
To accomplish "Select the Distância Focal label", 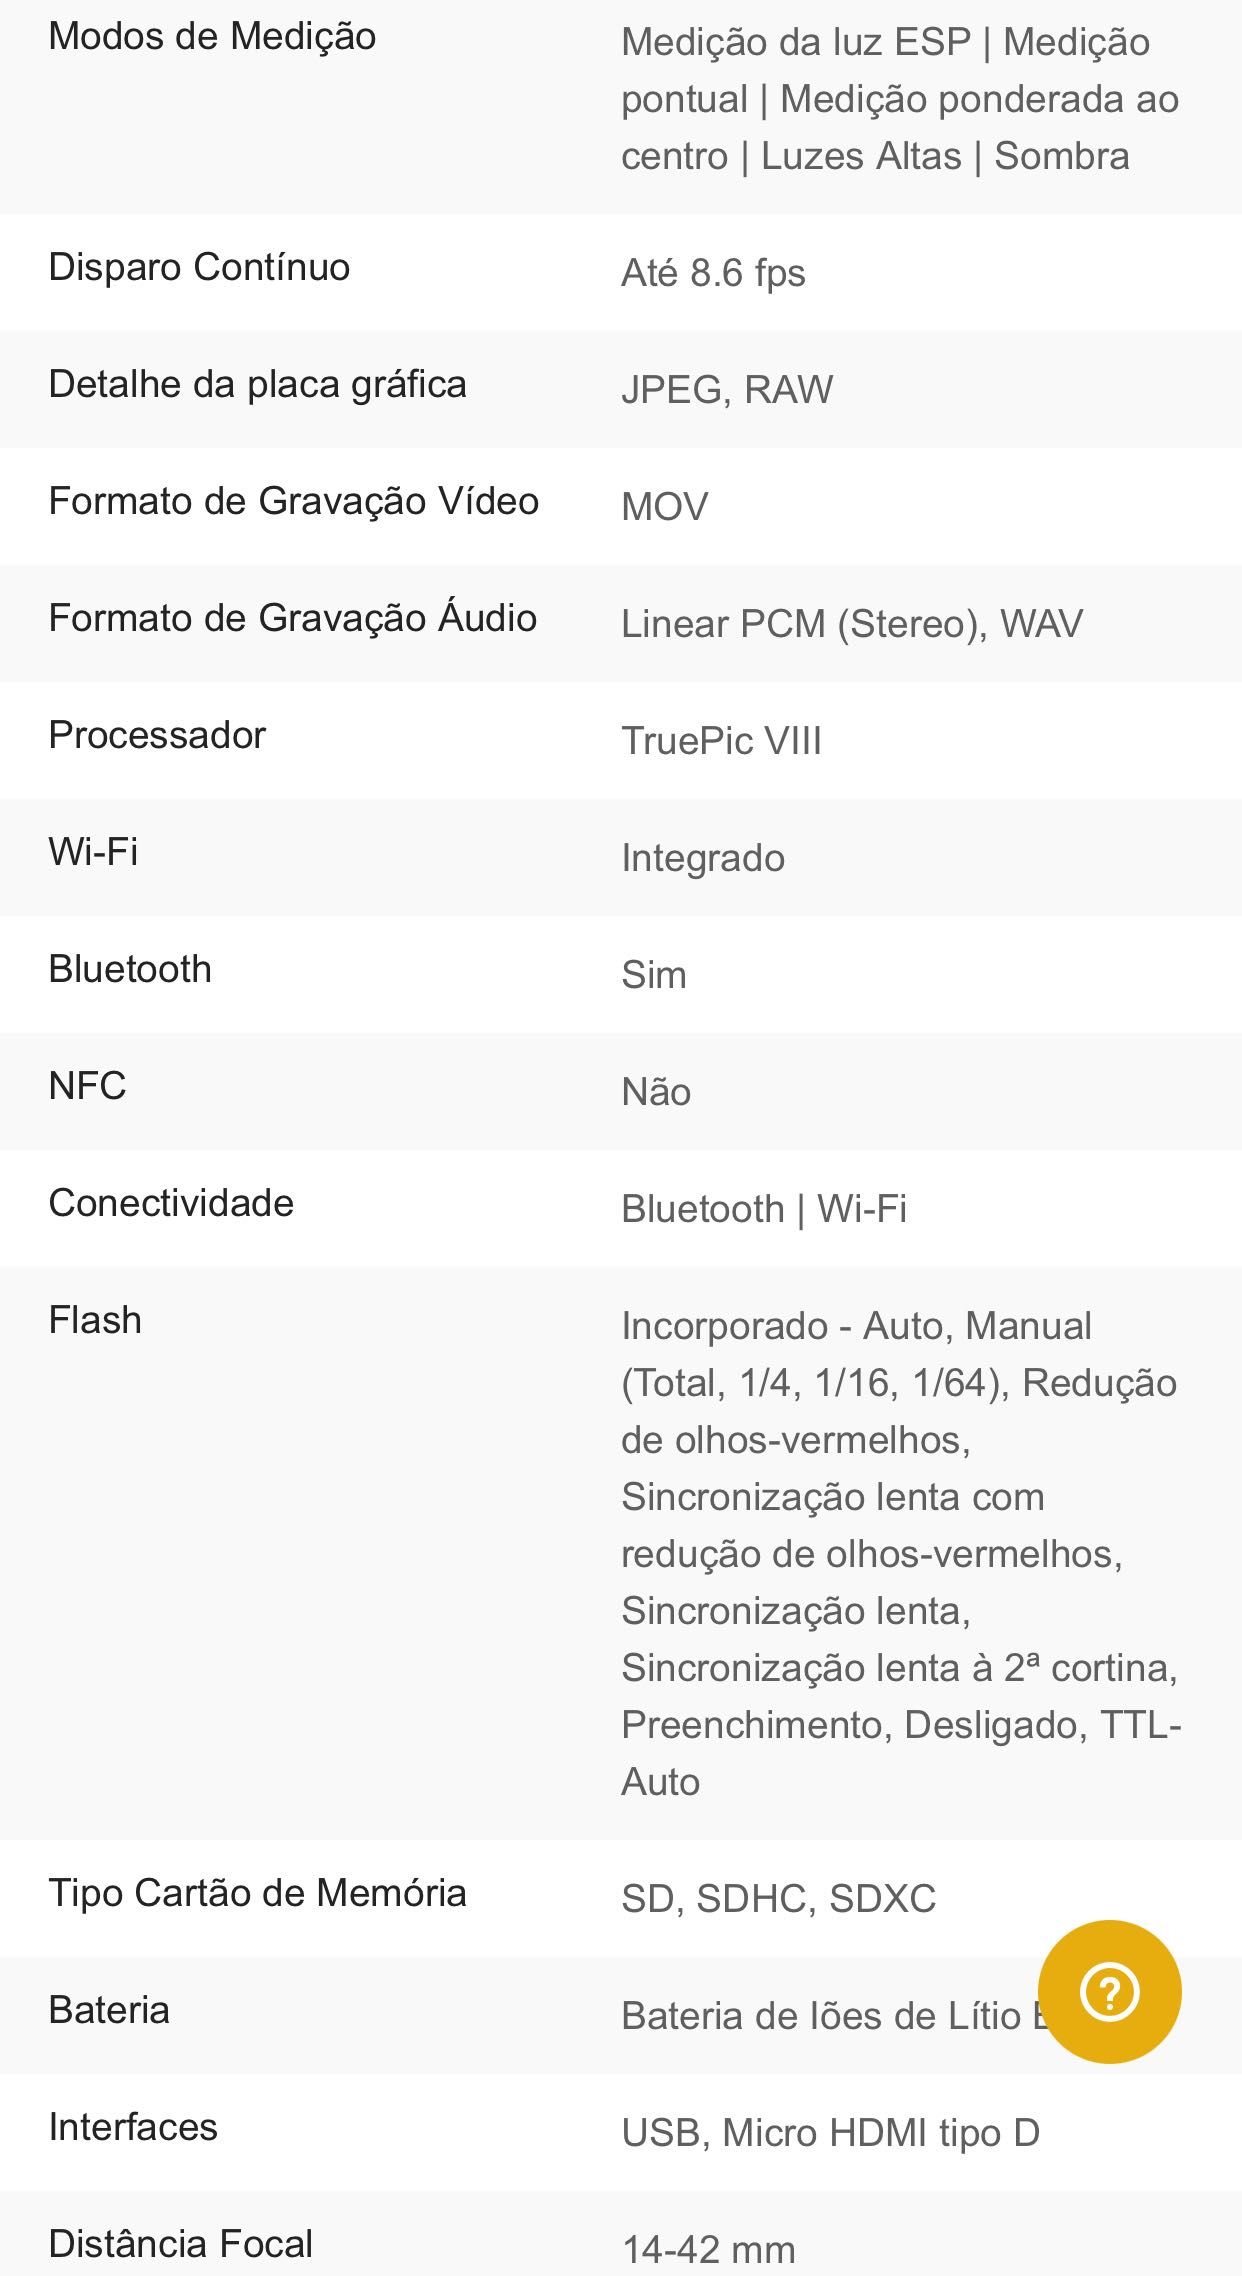I will (180, 2244).
